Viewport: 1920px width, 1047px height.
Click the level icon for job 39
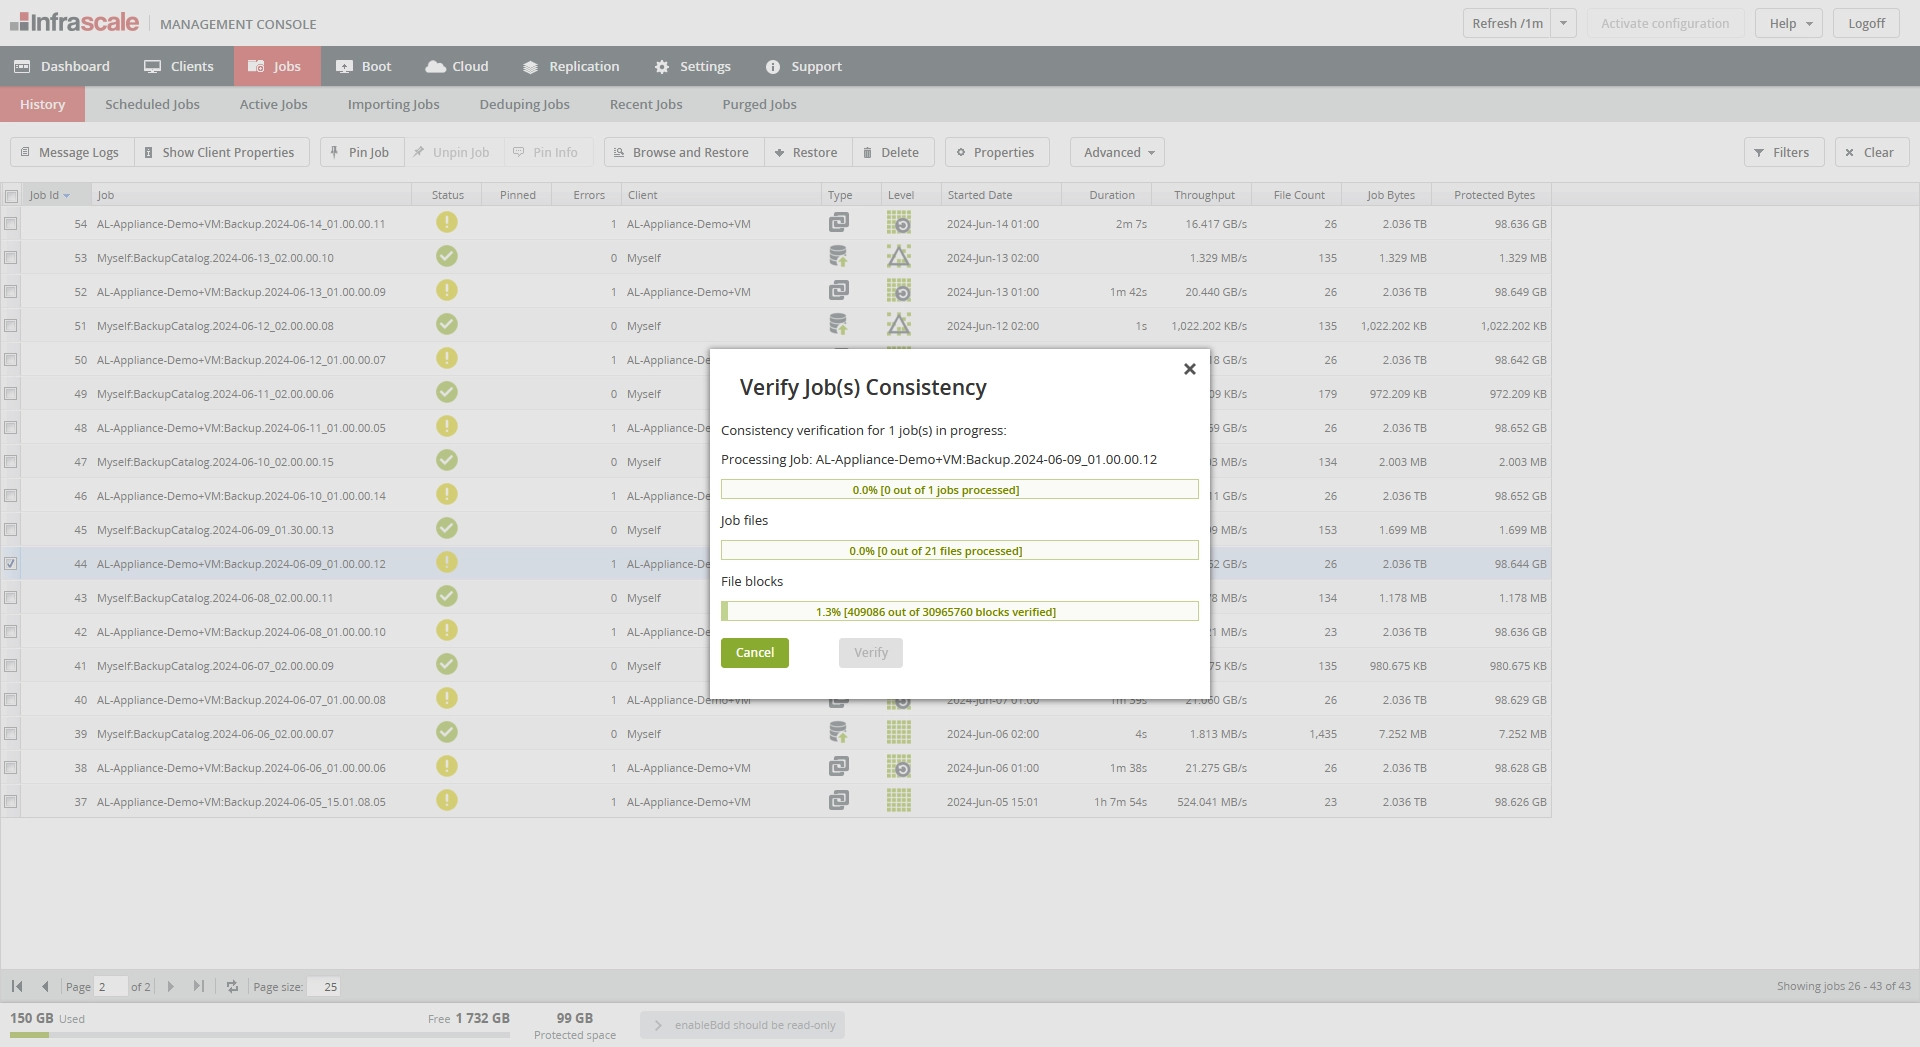pos(899,733)
